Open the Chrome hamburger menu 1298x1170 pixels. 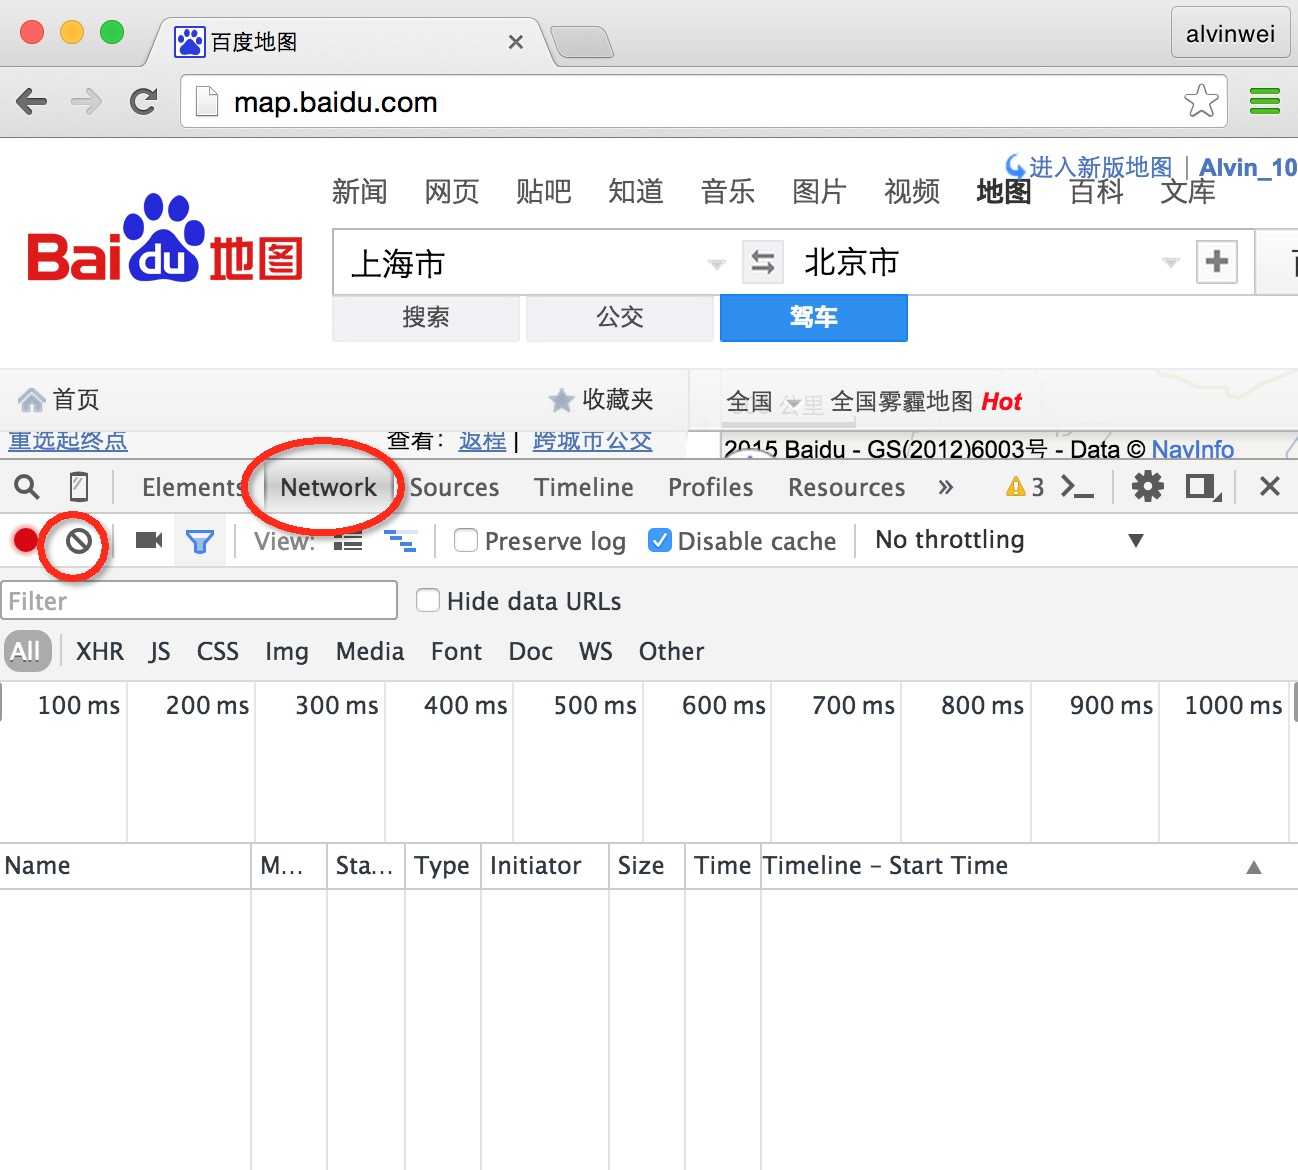[1265, 101]
